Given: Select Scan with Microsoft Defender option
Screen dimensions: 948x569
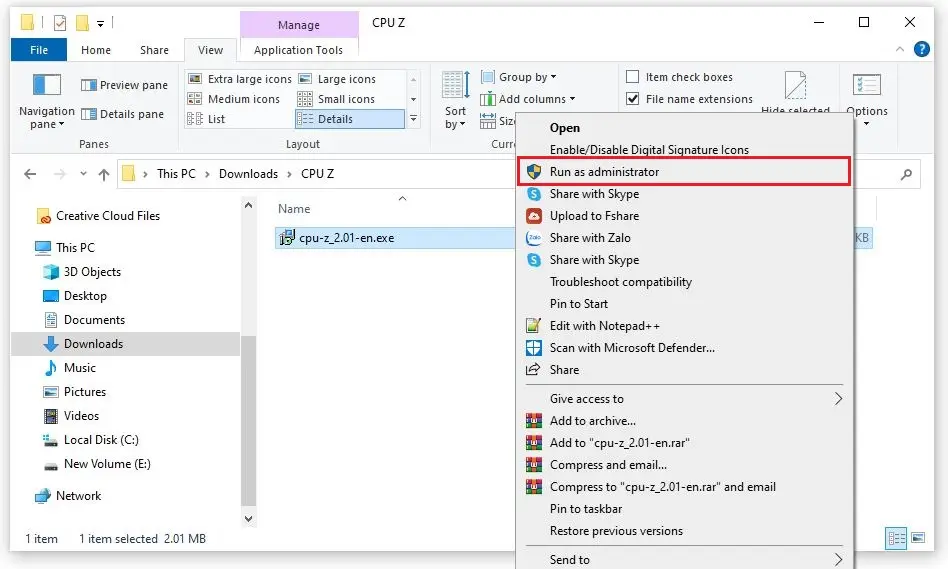Looking at the screenshot, I should click(631, 348).
